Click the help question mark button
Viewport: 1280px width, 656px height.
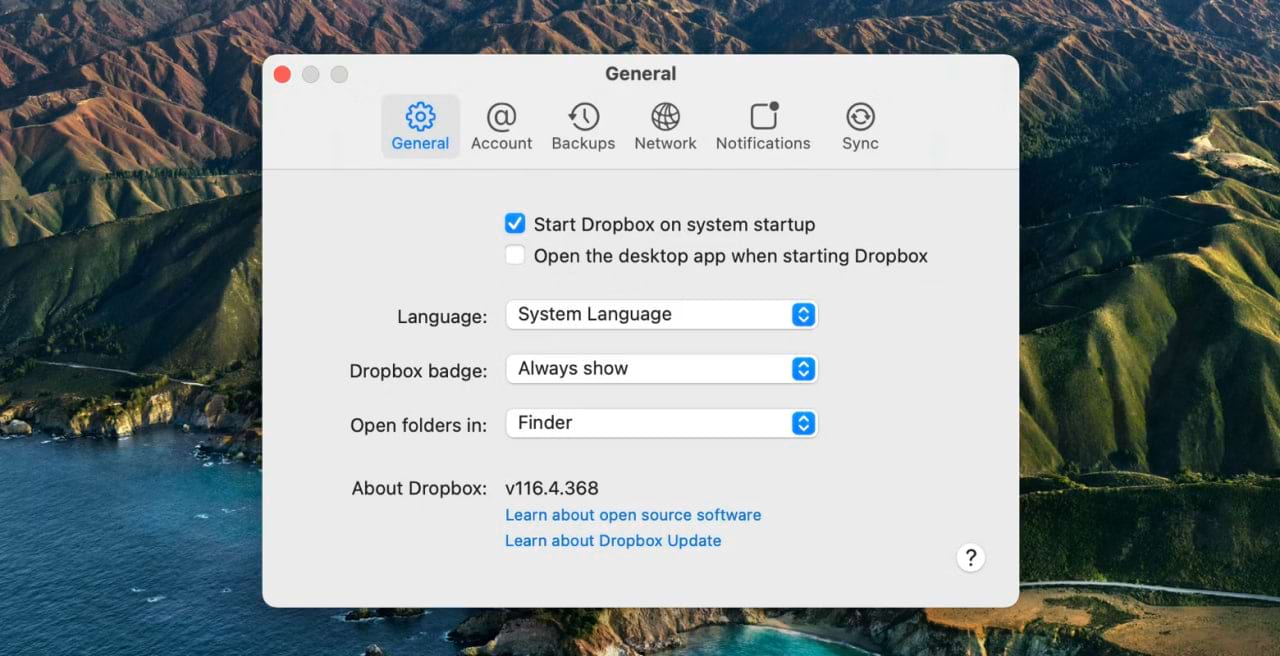coord(971,558)
